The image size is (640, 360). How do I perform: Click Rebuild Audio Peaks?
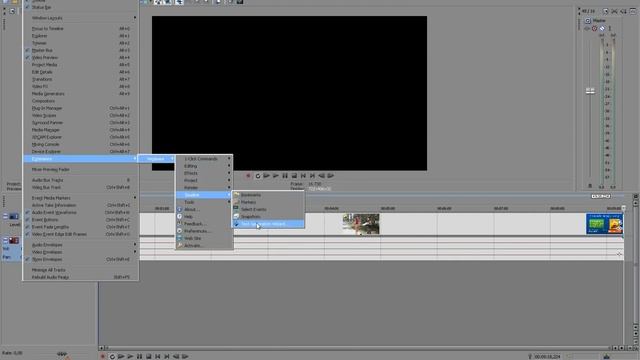(81, 278)
